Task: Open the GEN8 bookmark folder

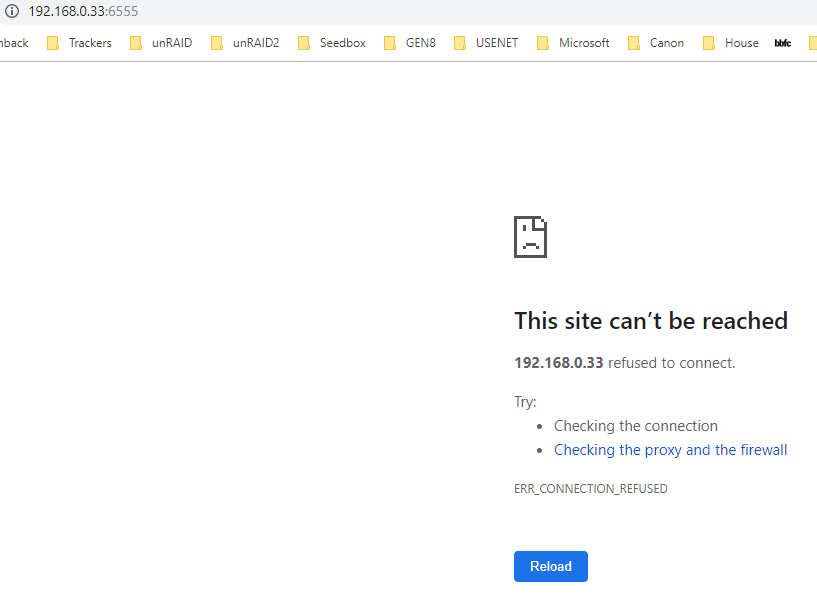Action: (410, 43)
